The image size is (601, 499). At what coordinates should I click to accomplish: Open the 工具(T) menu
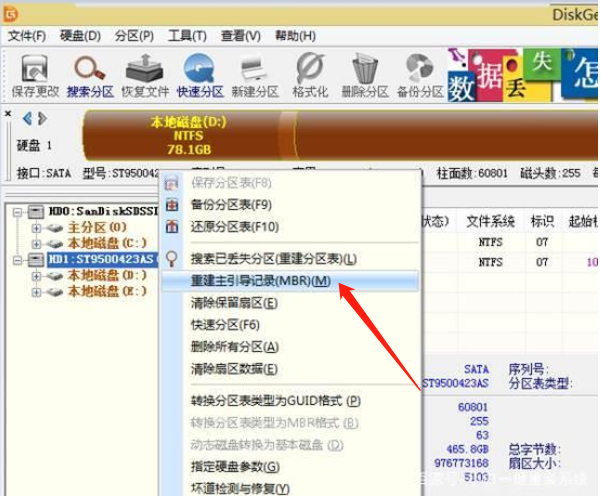(187, 36)
